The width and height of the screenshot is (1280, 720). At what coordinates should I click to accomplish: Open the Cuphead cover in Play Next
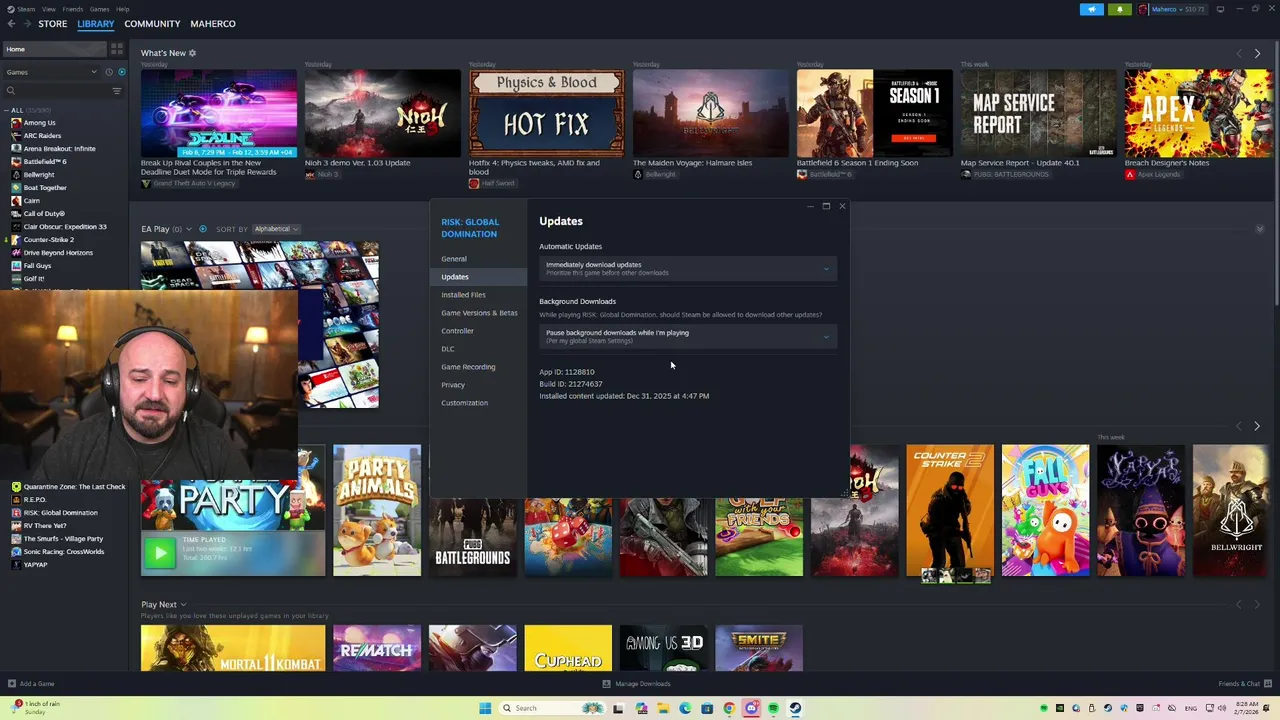568,648
